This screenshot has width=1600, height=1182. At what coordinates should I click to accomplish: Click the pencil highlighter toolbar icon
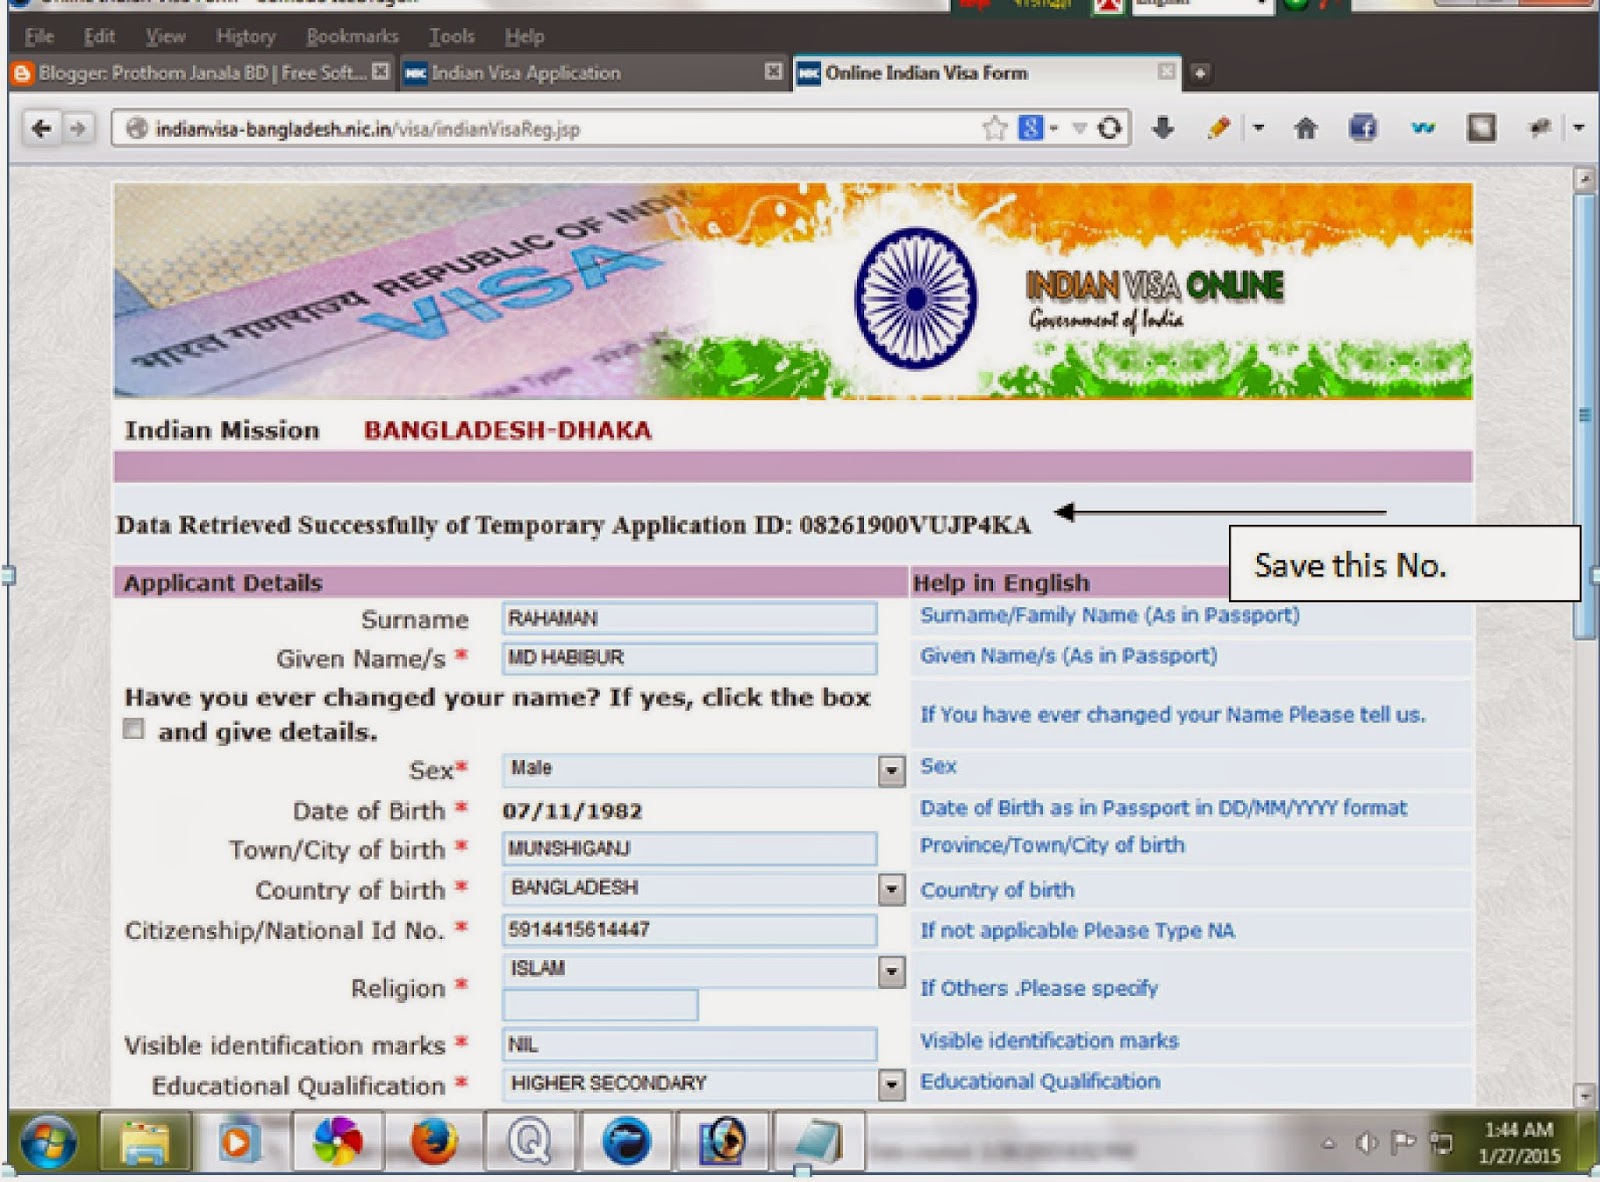[1218, 128]
